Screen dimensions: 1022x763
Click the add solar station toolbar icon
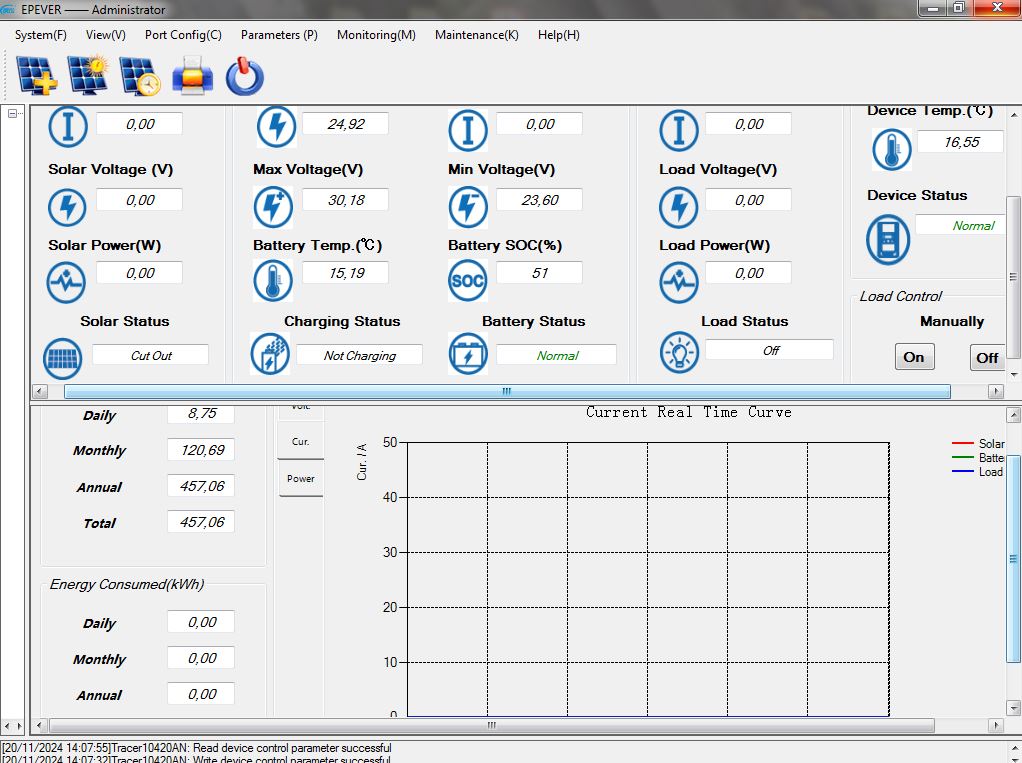pos(37,75)
